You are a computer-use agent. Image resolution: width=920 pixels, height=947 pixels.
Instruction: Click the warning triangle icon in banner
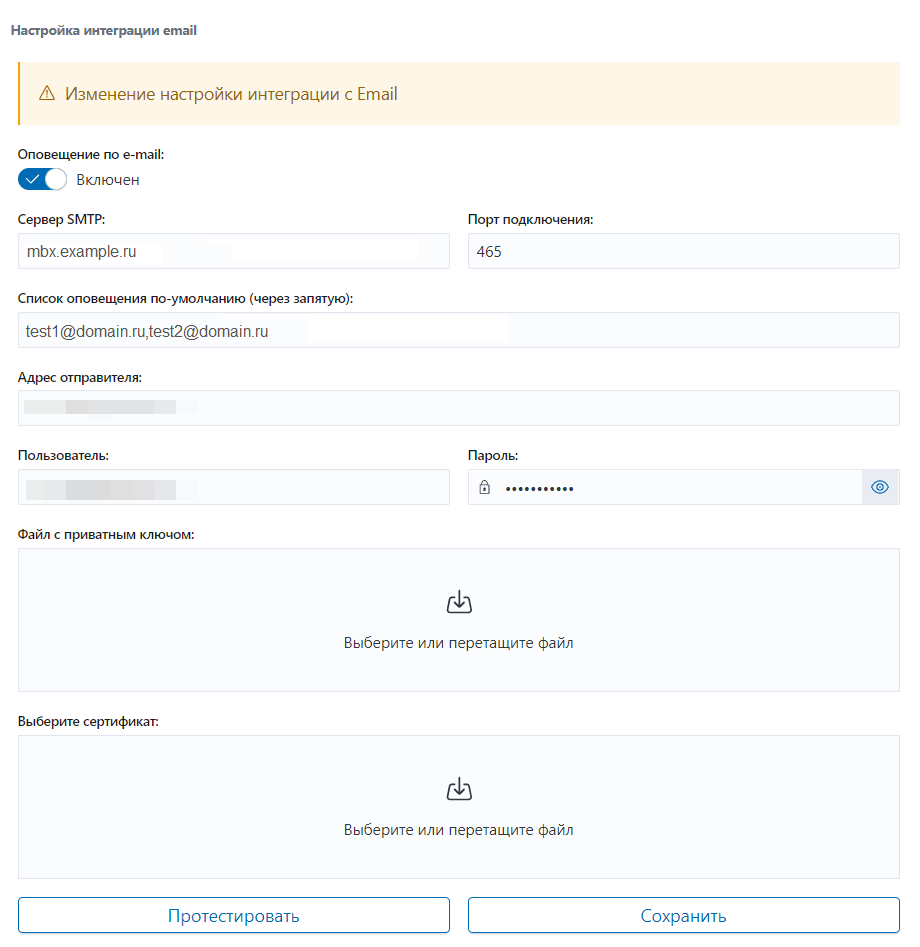coord(47,94)
